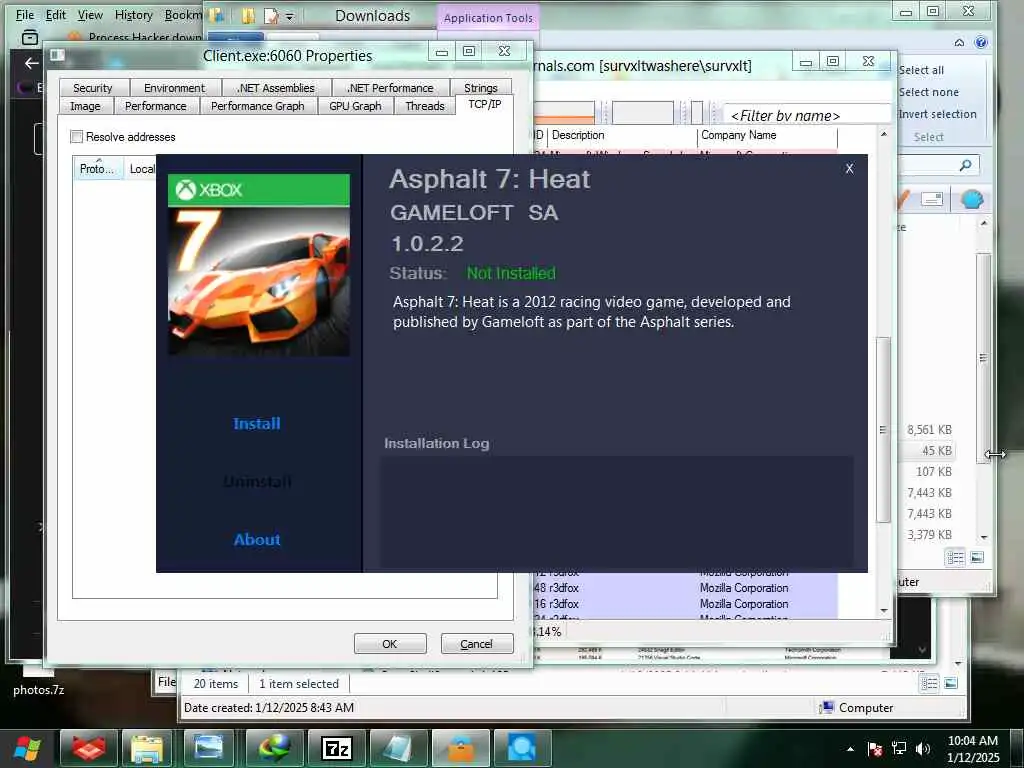Open the Help button in the Downloads window
The image size is (1024, 768).
tap(980, 42)
